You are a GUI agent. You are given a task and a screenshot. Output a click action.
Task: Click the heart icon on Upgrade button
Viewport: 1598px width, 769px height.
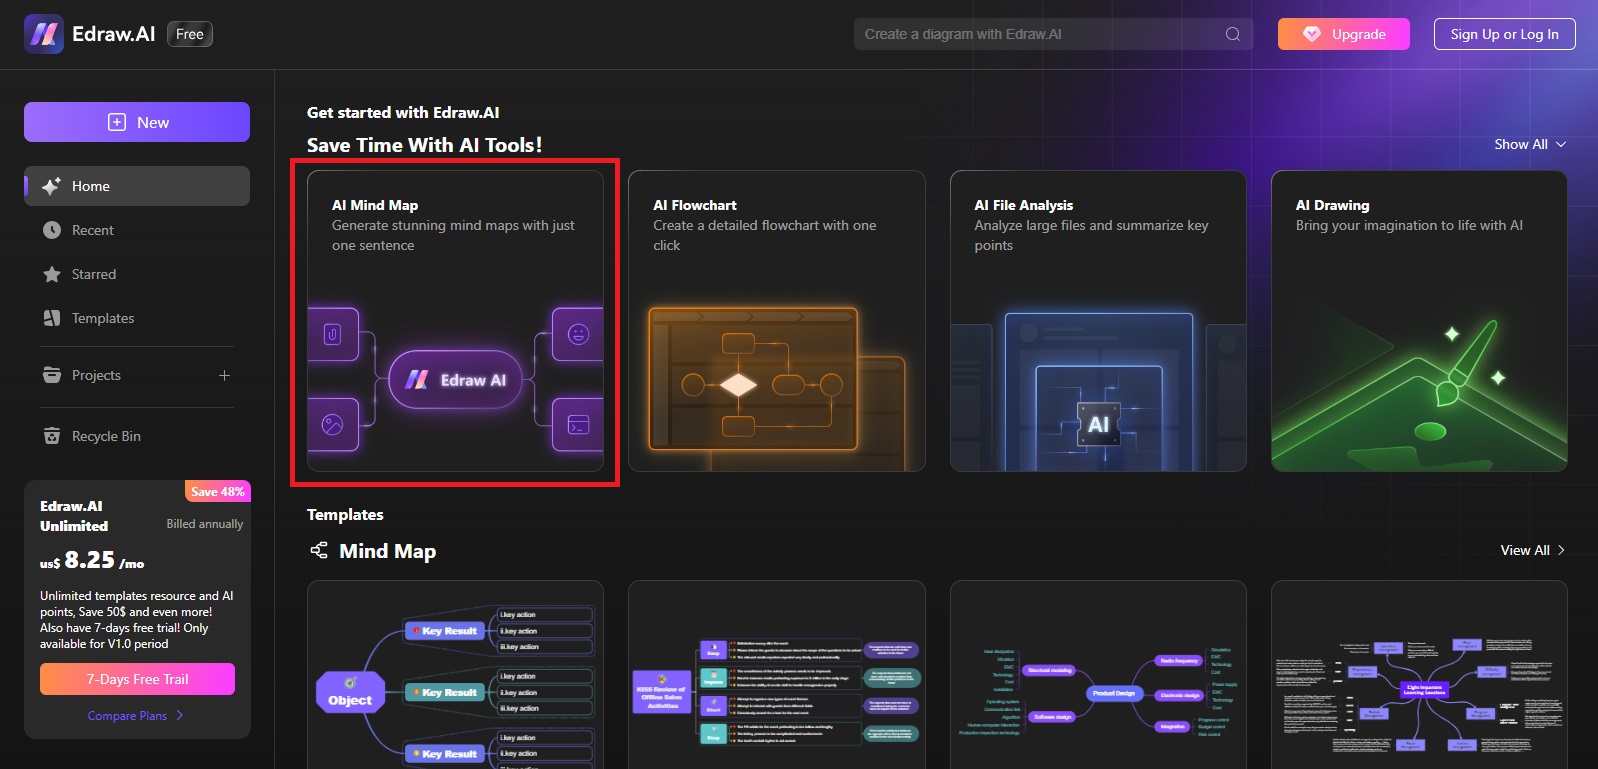1312,34
